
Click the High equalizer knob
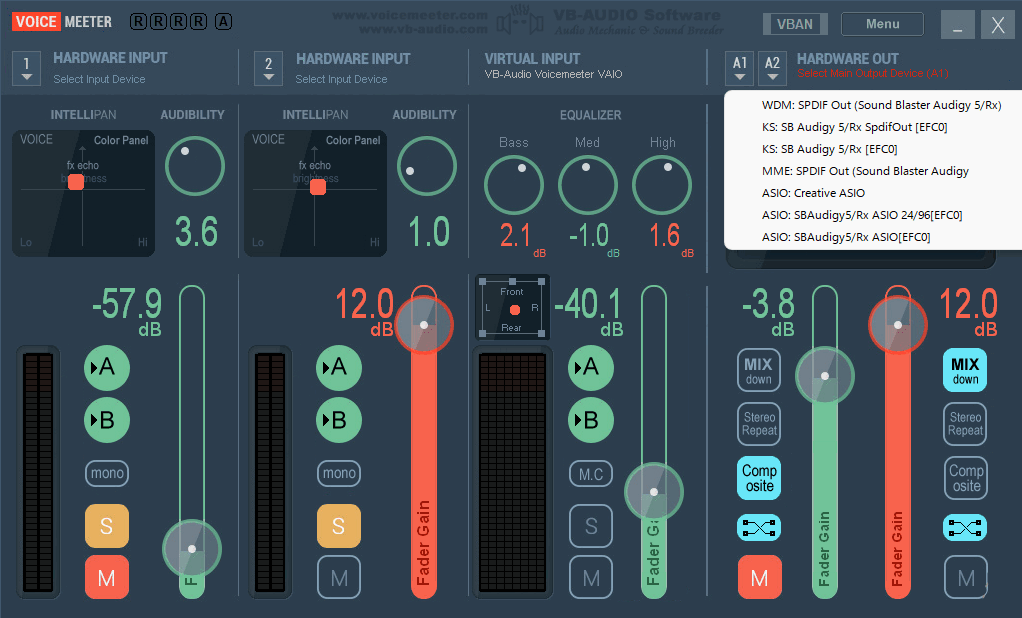click(662, 184)
